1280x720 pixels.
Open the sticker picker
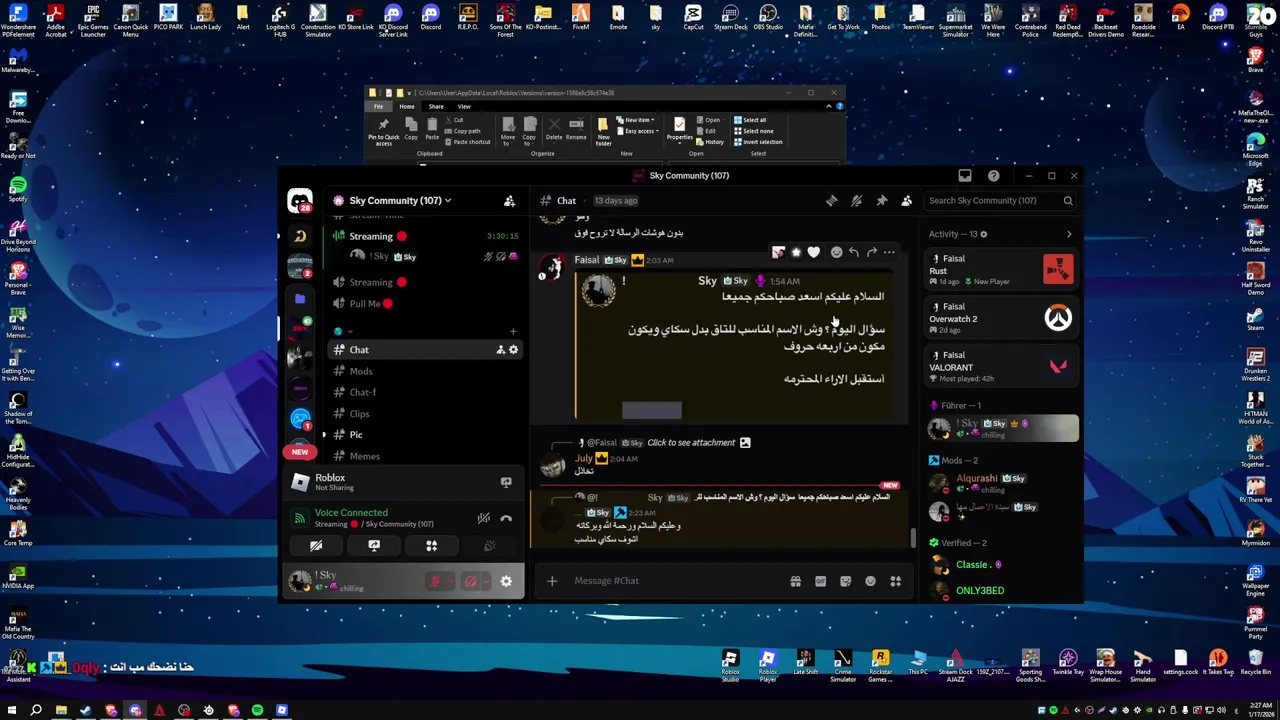point(845,581)
